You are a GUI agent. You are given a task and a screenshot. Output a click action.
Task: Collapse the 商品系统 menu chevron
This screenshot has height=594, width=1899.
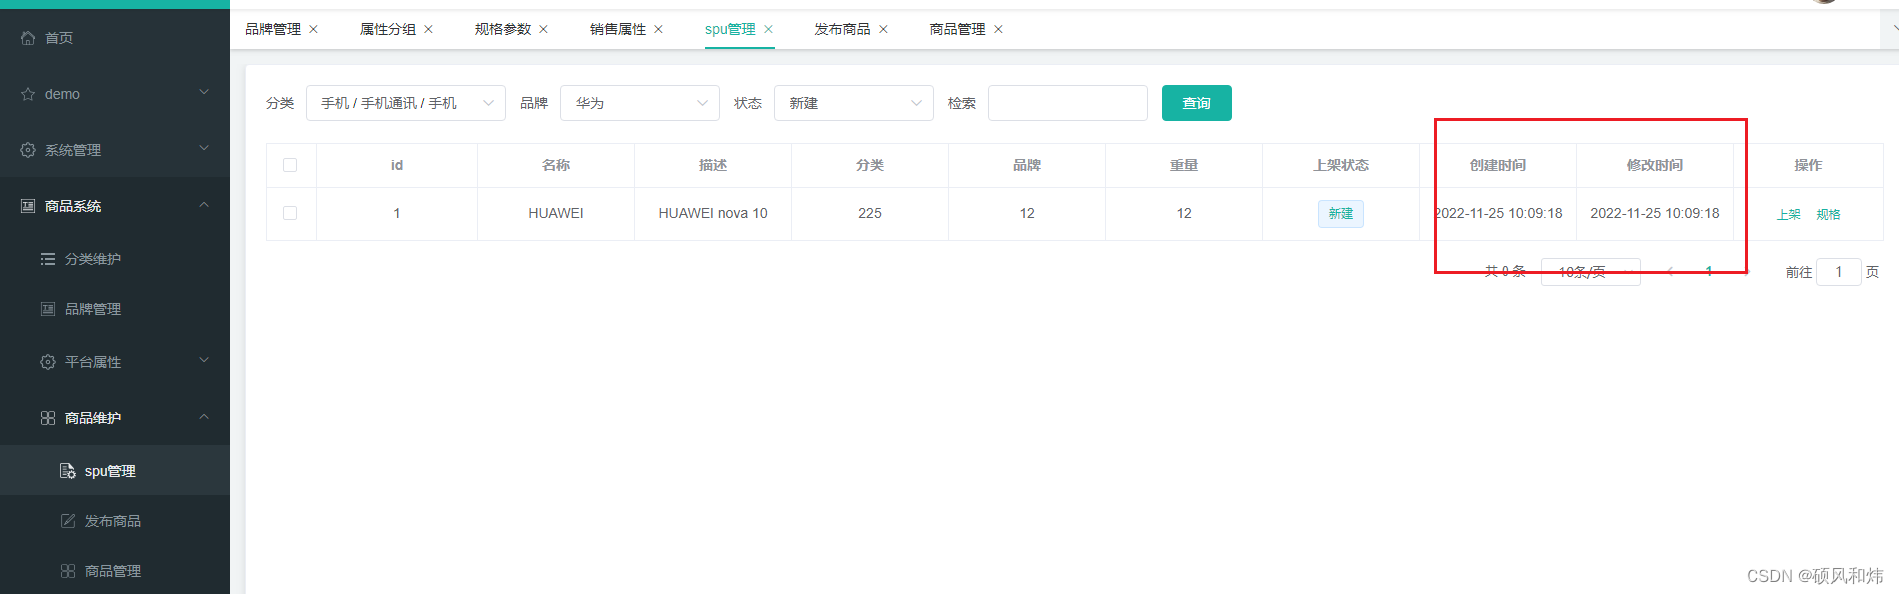[204, 205]
